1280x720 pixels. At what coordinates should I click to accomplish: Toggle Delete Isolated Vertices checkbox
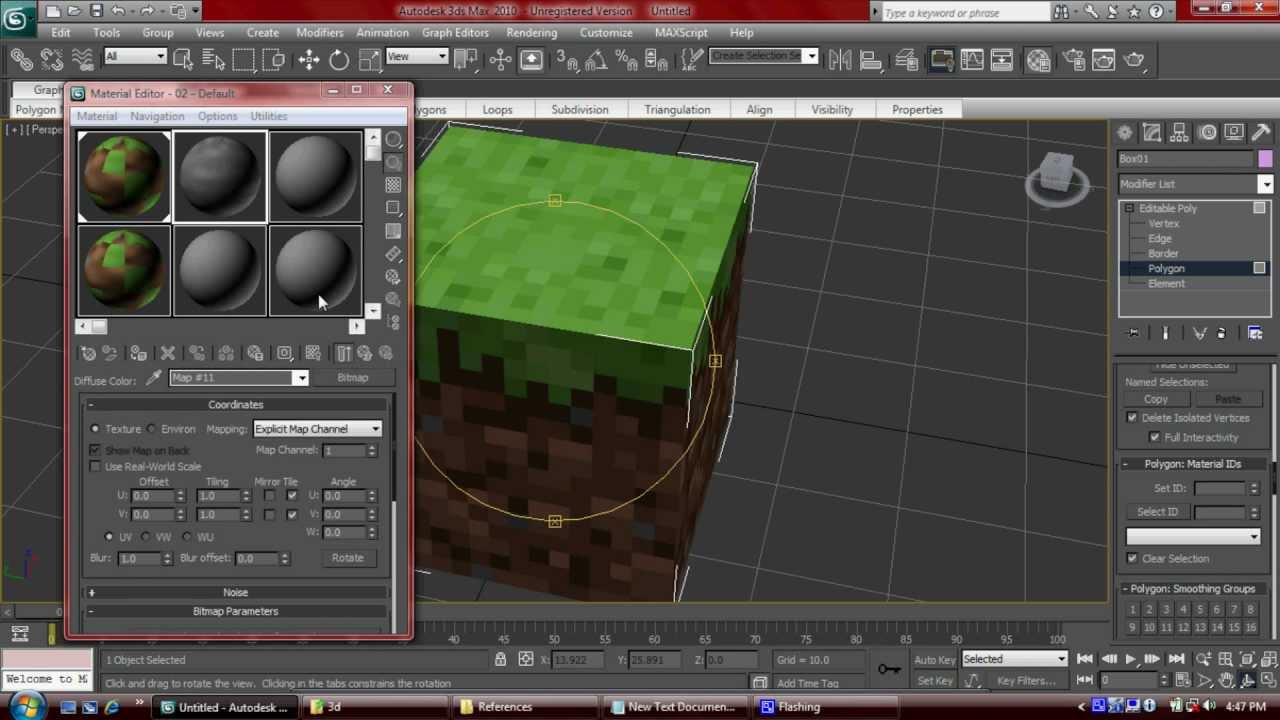1132,418
